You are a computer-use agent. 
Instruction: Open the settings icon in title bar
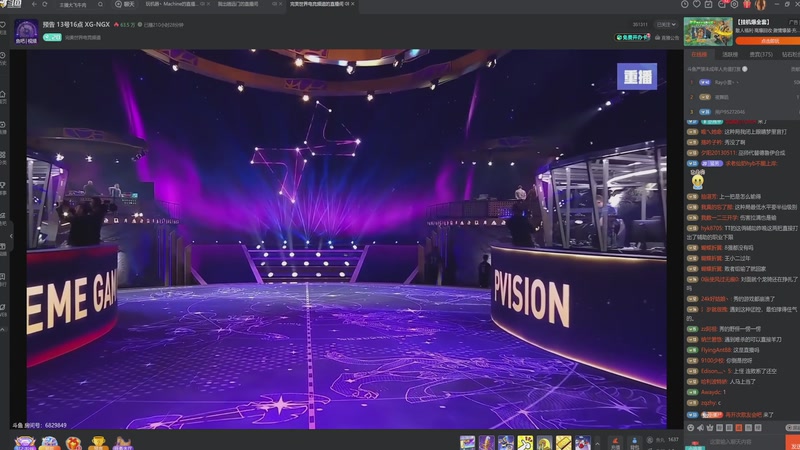734,4
